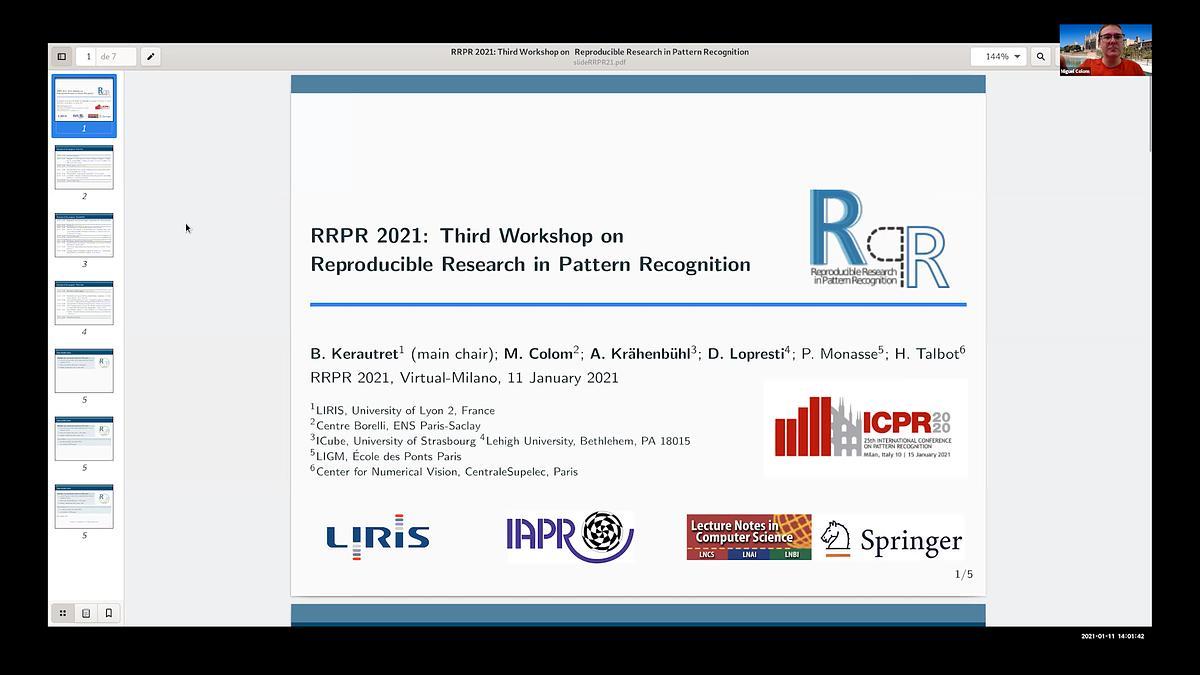Click 'RRPR 2021, Virtual-Milano, 11 January 2021' text

(464, 378)
